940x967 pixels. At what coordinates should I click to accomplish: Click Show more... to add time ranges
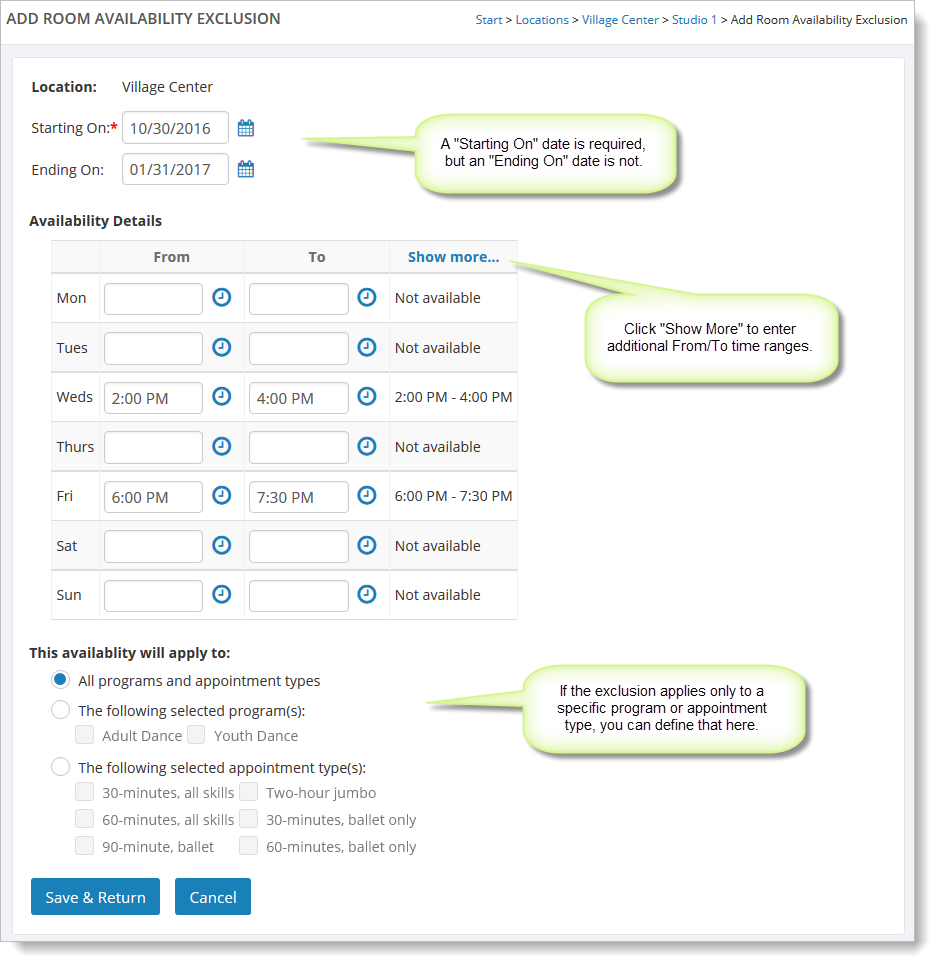pos(453,257)
